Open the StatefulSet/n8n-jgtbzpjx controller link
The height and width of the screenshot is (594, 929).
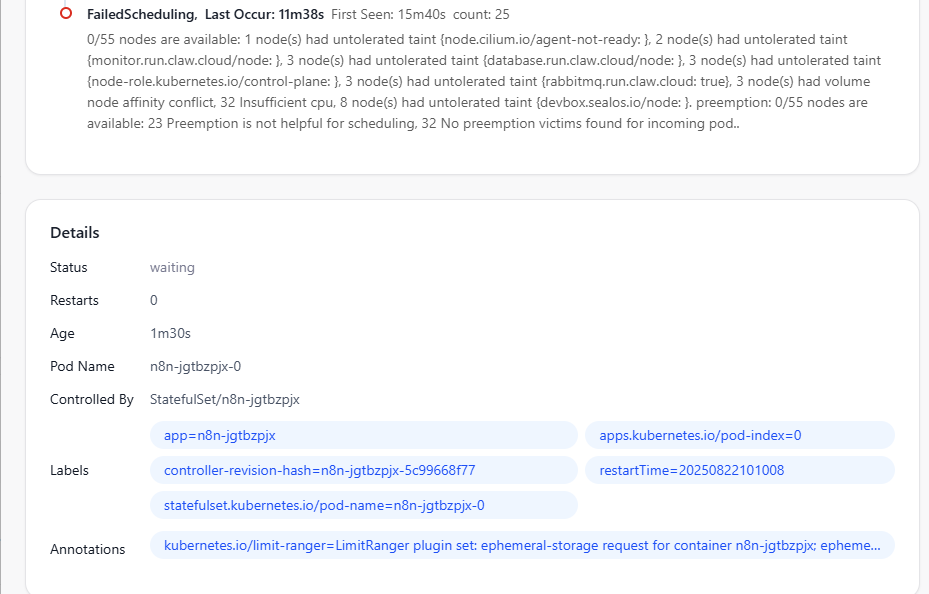(x=225, y=400)
